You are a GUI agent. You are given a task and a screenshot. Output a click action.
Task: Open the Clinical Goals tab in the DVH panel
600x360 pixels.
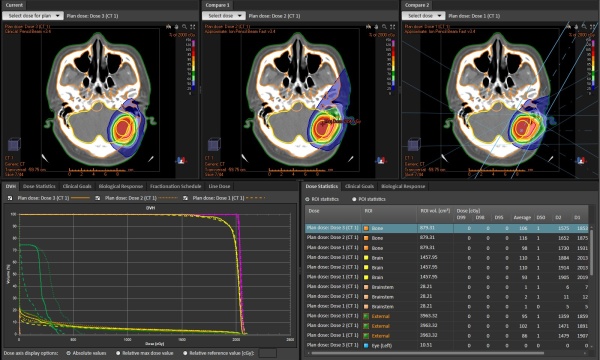pyautogui.click(x=77, y=186)
